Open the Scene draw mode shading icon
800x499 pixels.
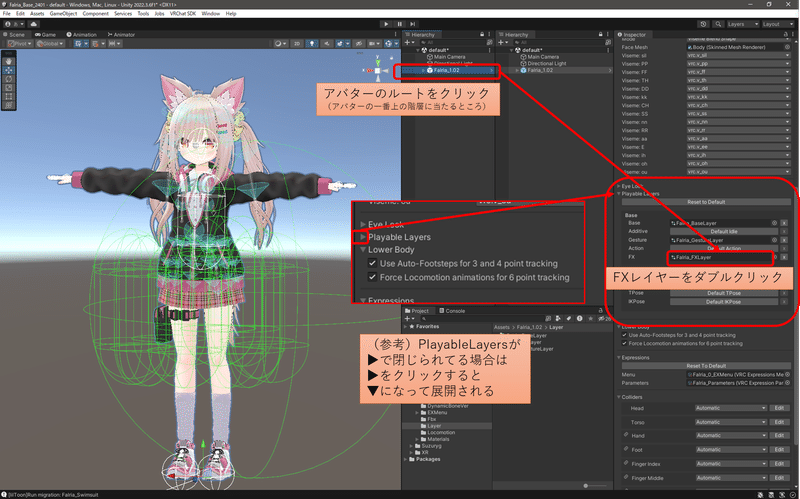(x=280, y=44)
